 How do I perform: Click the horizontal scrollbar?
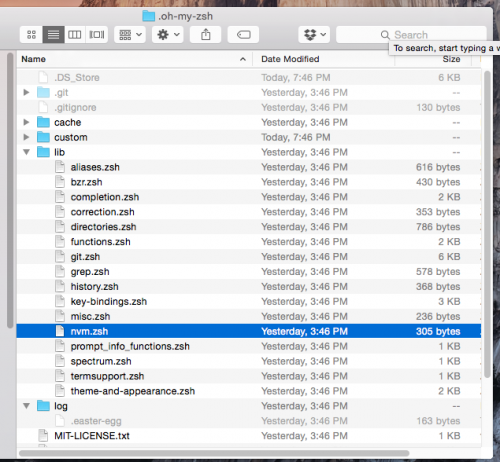point(214,453)
